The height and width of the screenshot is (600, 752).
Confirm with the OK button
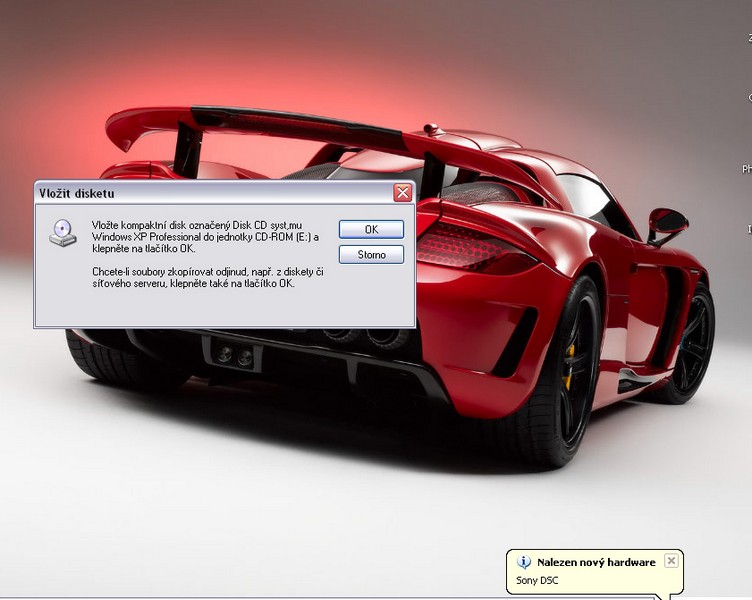point(371,229)
